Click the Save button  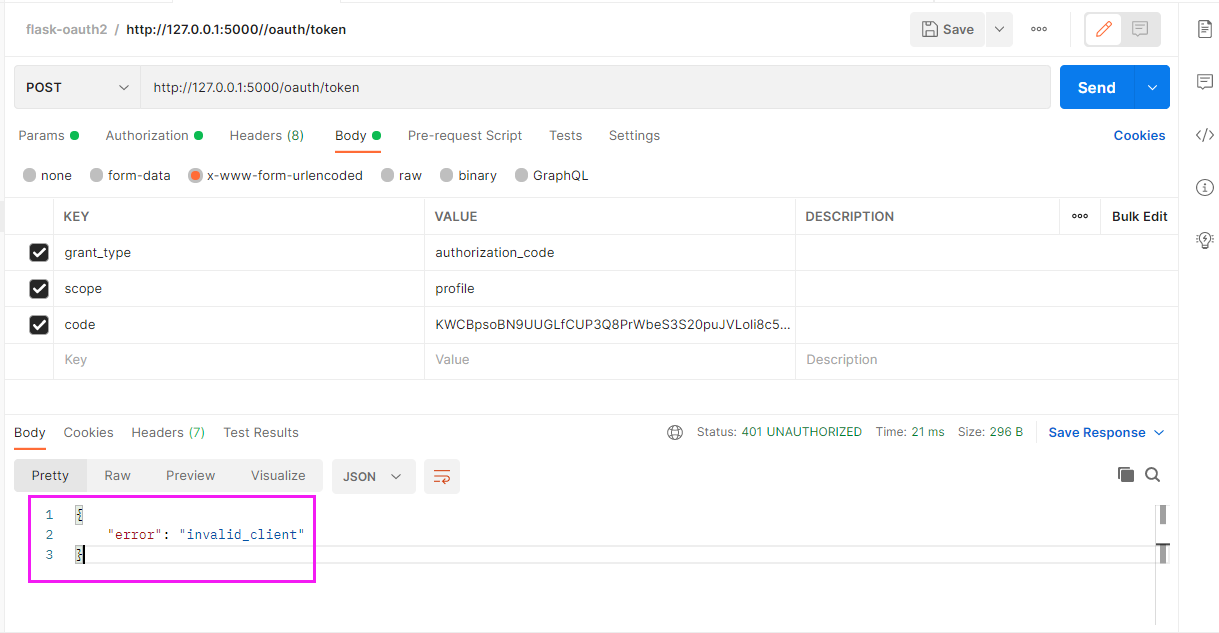948,29
